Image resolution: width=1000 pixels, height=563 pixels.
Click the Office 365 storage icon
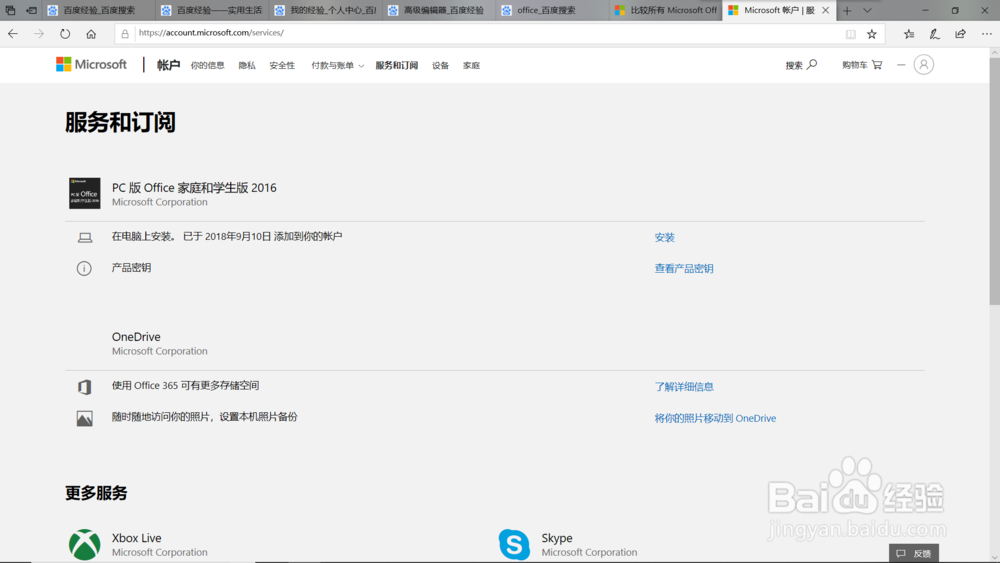pyautogui.click(x=85, y=386)
